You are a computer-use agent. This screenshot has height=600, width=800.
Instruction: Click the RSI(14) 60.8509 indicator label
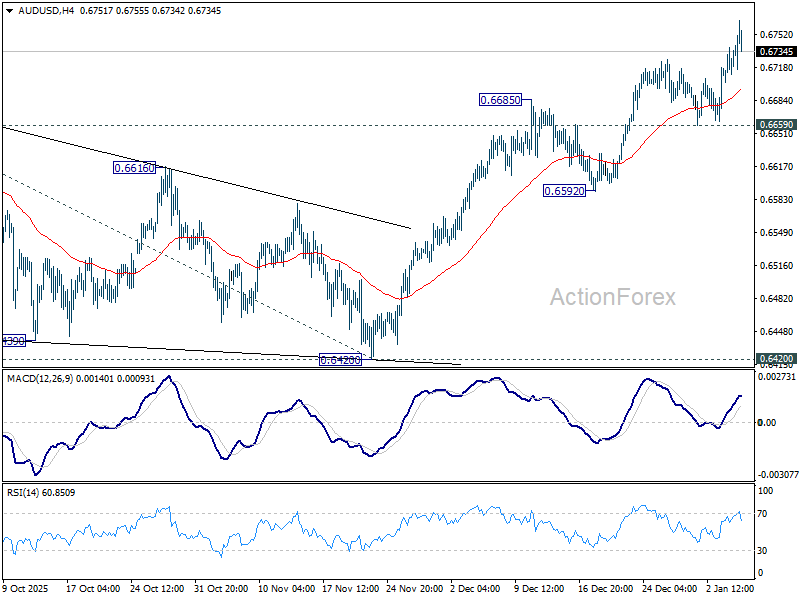(x=41, y=493)
